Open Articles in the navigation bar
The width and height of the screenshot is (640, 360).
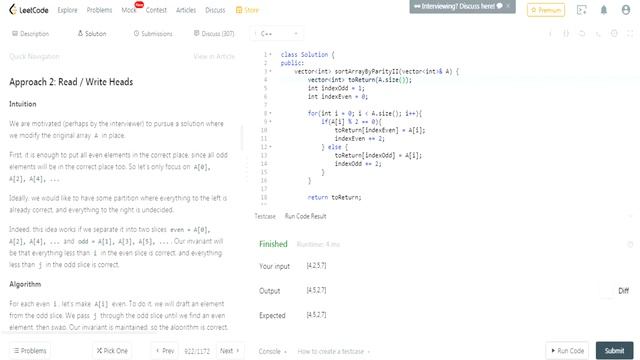tap(186, 10)
